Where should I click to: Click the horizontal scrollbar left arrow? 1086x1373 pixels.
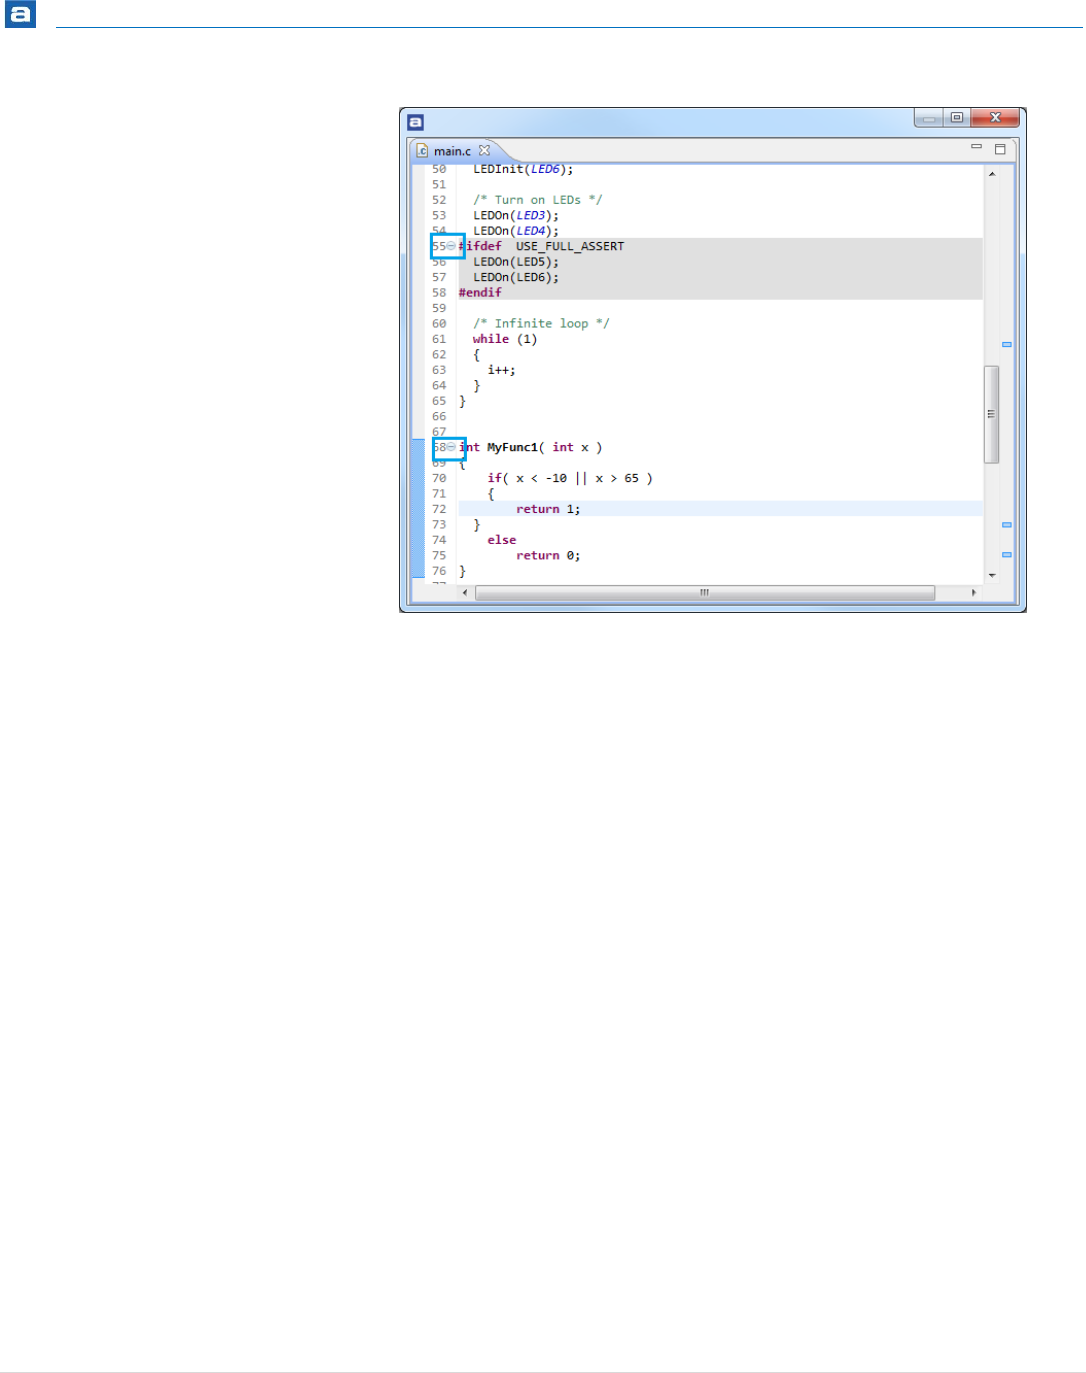click(x=465, y=593)
